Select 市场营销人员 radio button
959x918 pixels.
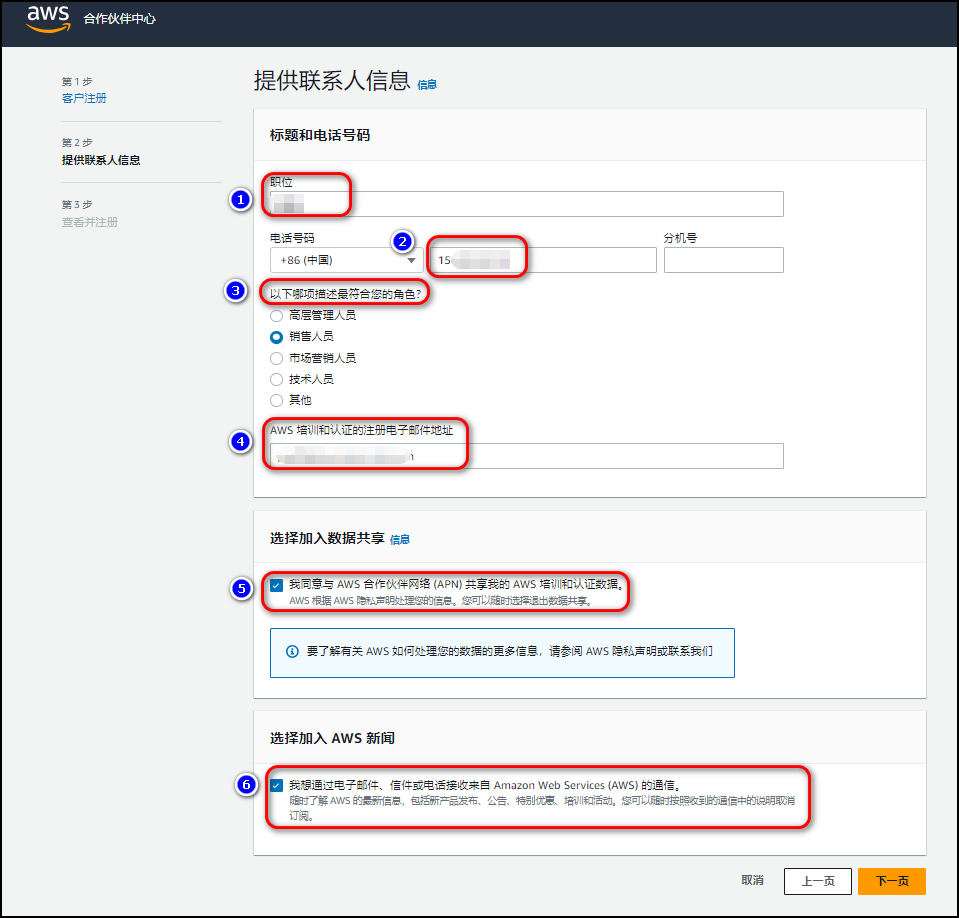(x=276, y=358)
